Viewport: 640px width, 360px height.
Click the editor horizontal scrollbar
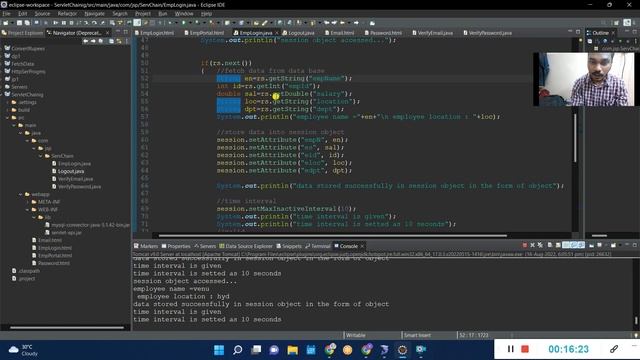click(x=333, y=236)
